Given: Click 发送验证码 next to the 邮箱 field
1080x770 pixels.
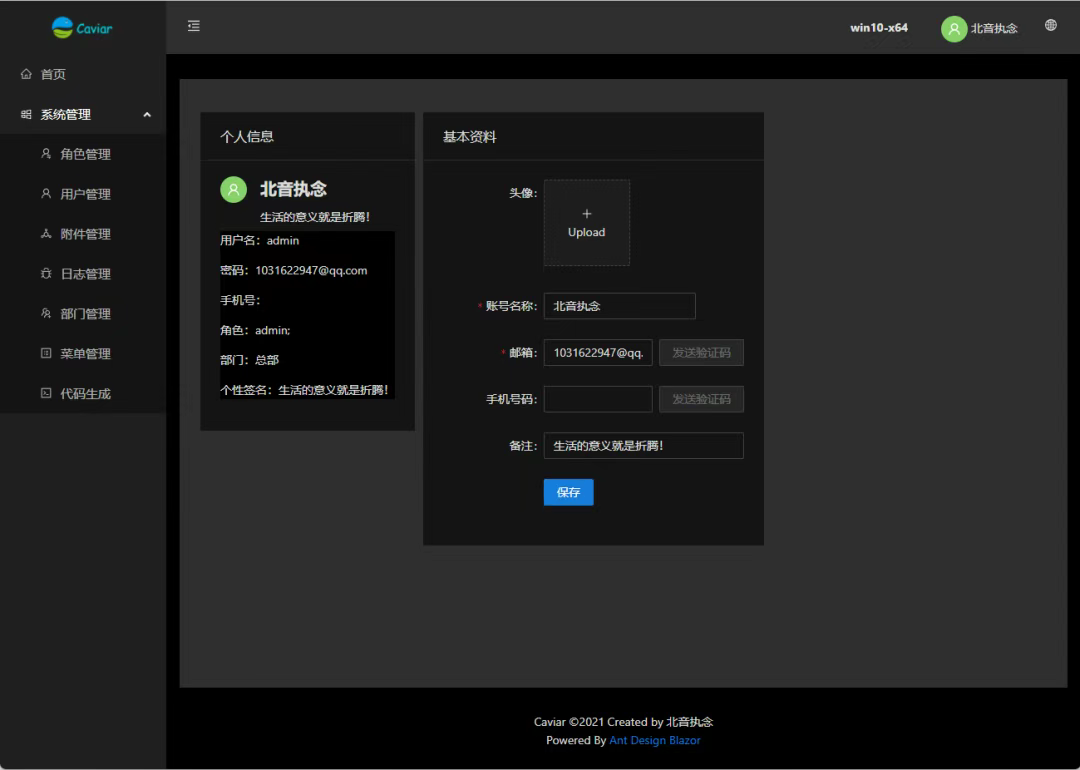Looking at the screenshot, I should tap(701, 353).
